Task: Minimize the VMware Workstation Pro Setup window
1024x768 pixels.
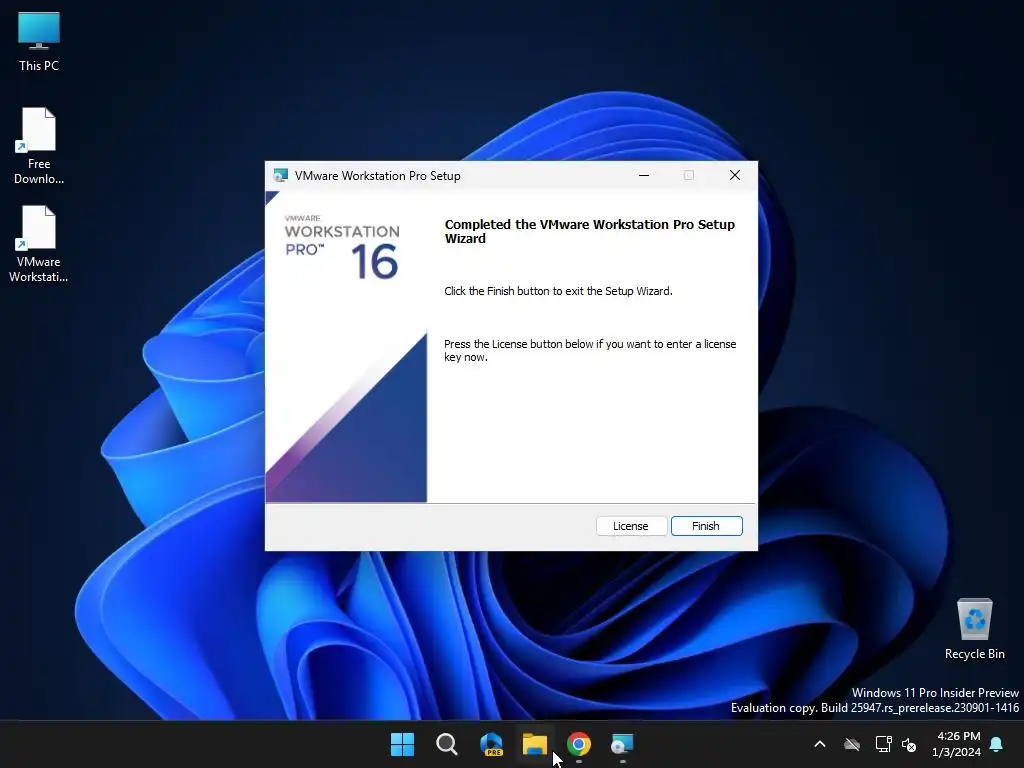Action: click(x=644, y=175)
